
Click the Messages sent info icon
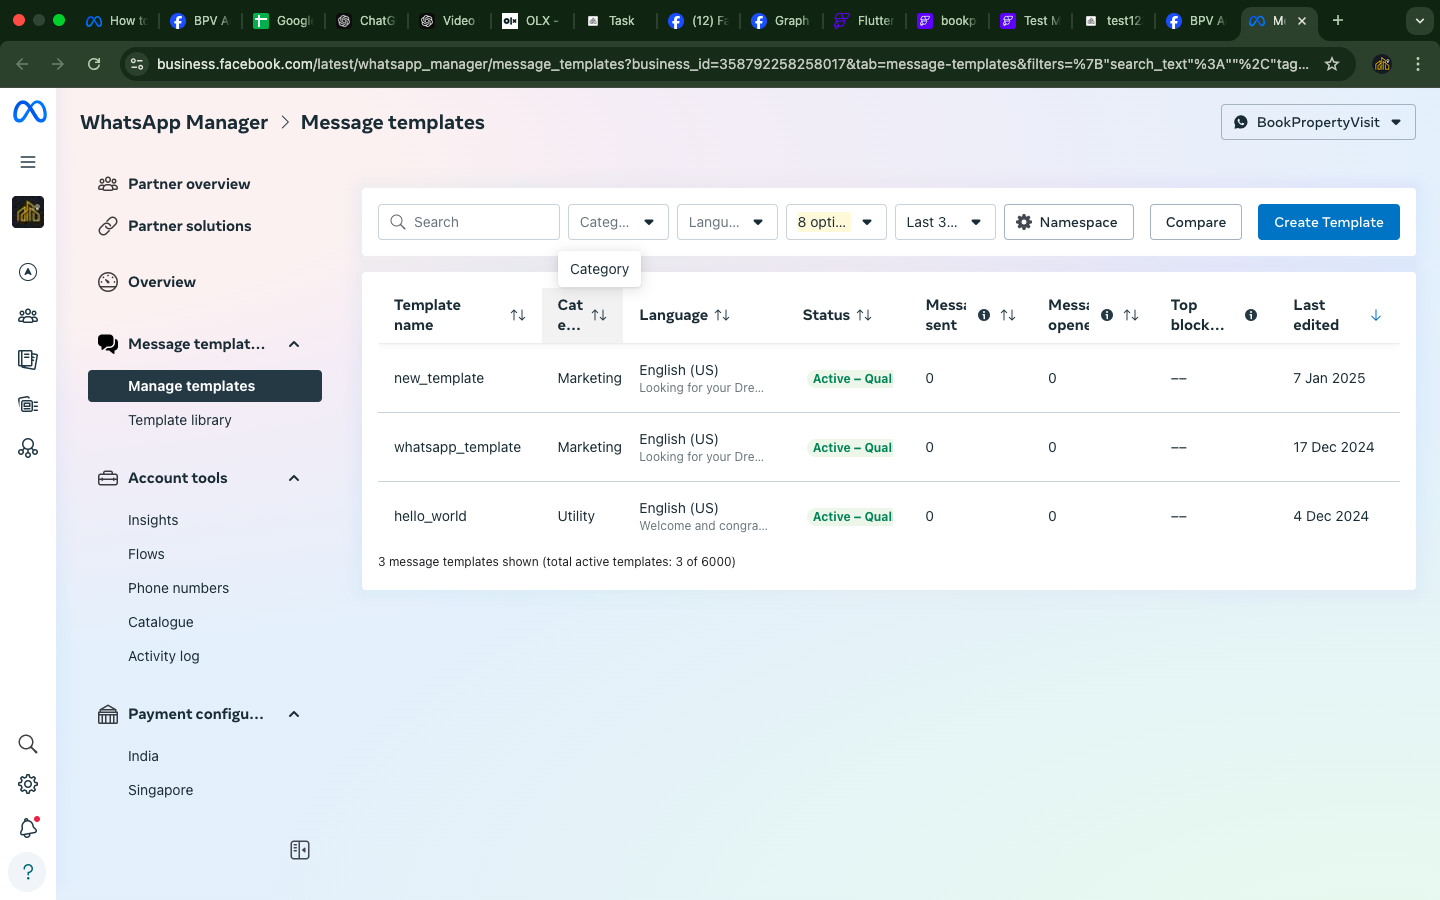point(984,315)
